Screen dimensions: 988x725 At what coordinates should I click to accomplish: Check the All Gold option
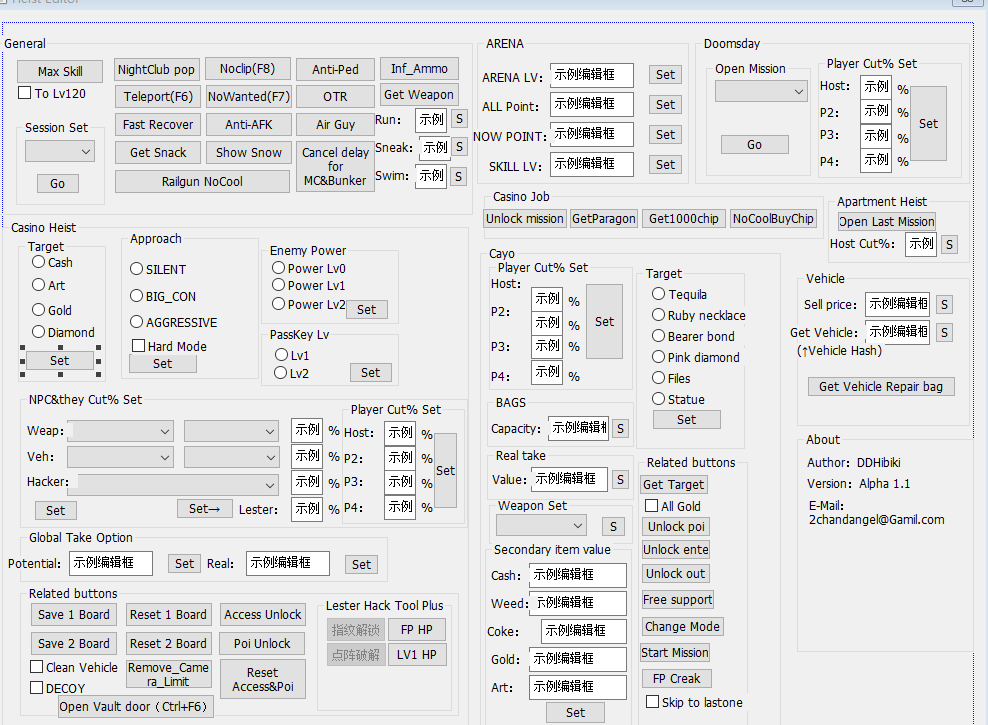point(652,507)
